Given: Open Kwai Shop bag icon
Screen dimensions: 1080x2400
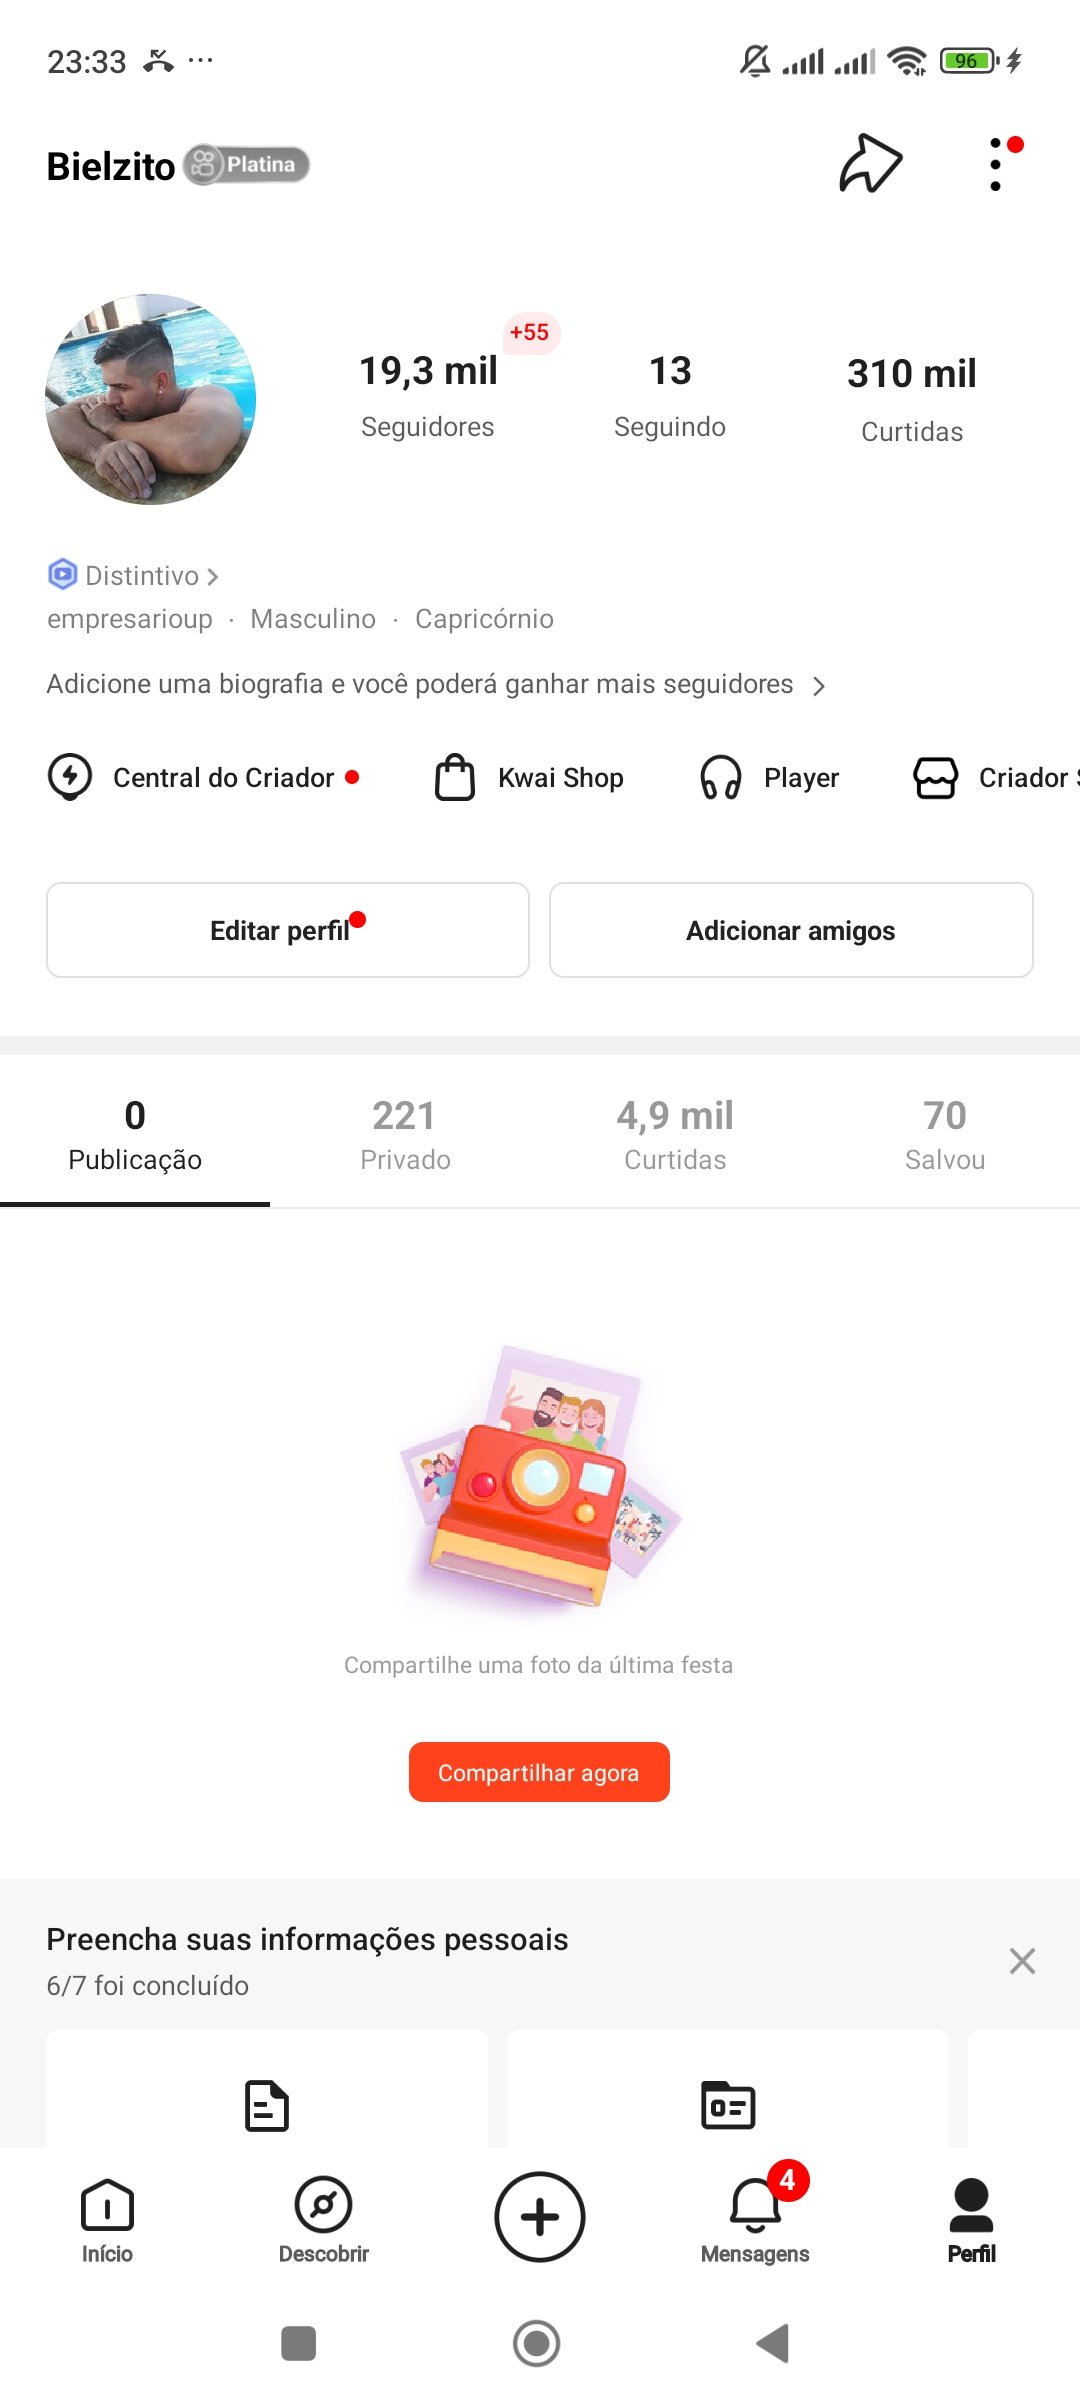Looking at the screenshot, I should tap(454, 777).
